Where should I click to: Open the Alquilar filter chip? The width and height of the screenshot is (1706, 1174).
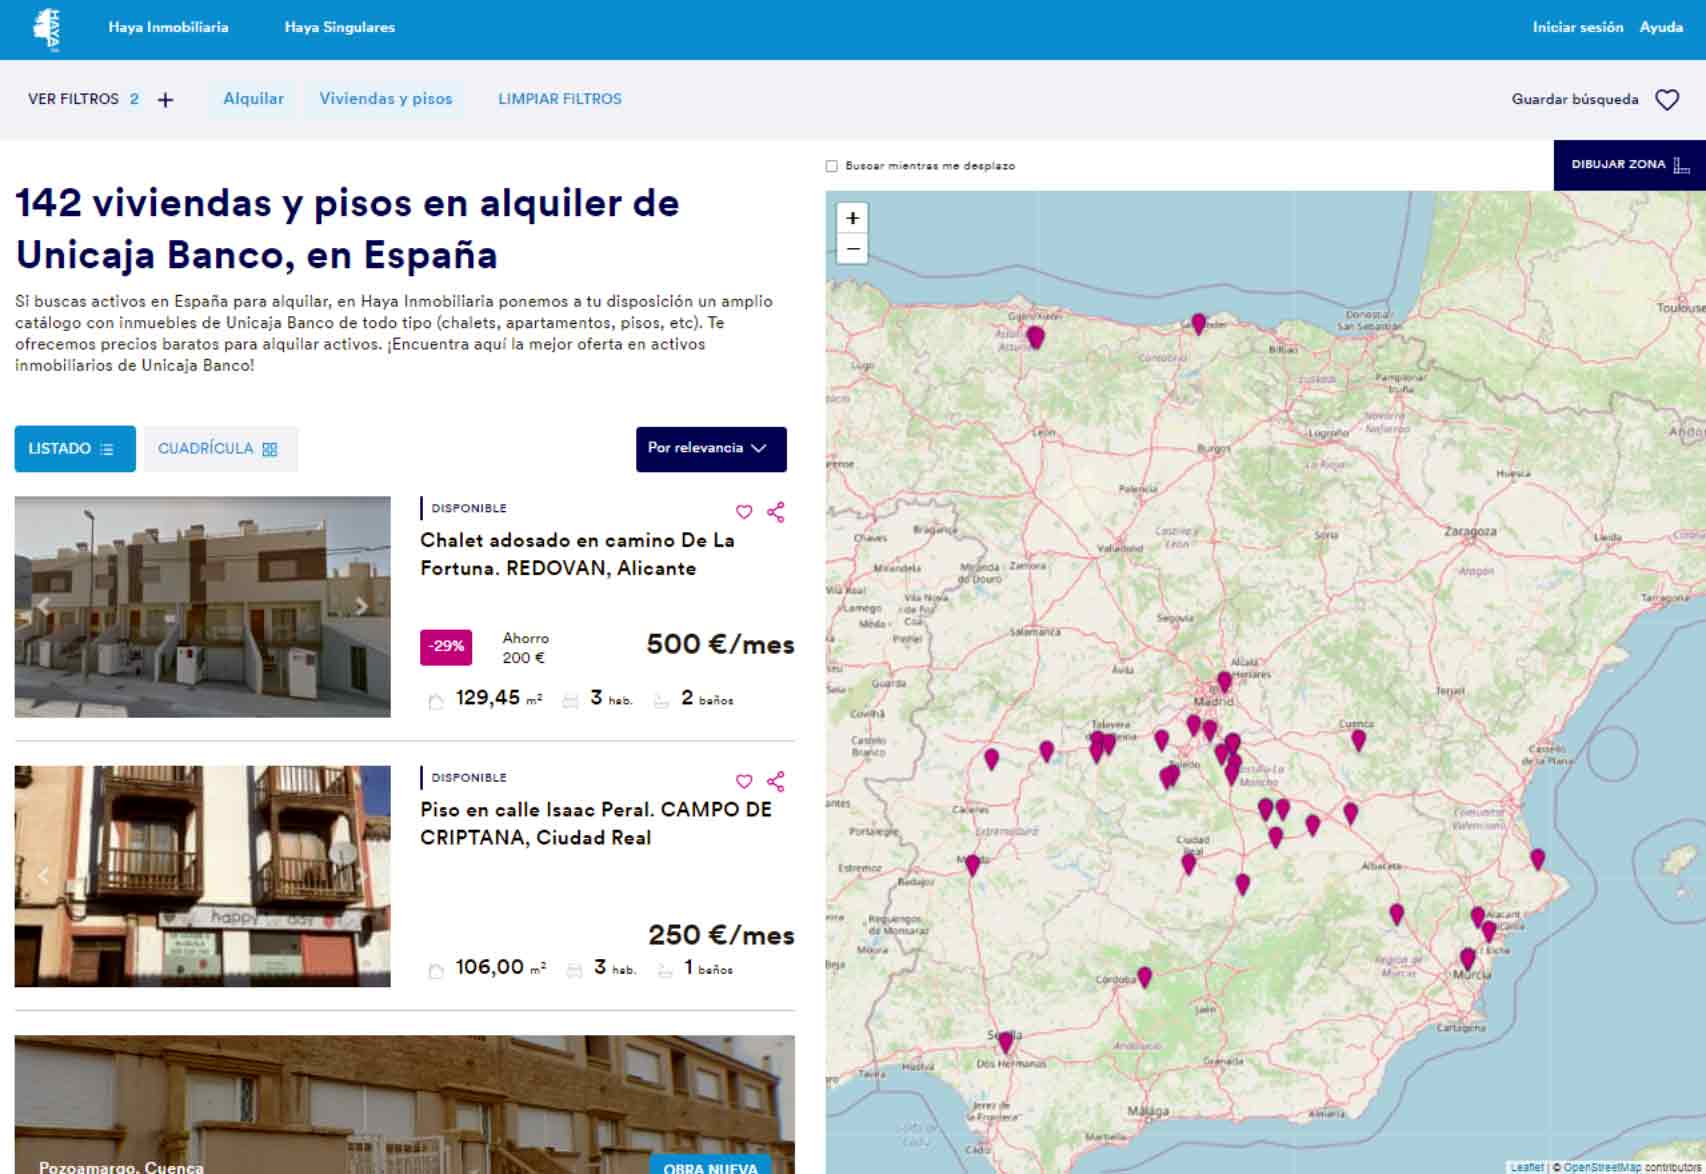(x=253, y=99)
